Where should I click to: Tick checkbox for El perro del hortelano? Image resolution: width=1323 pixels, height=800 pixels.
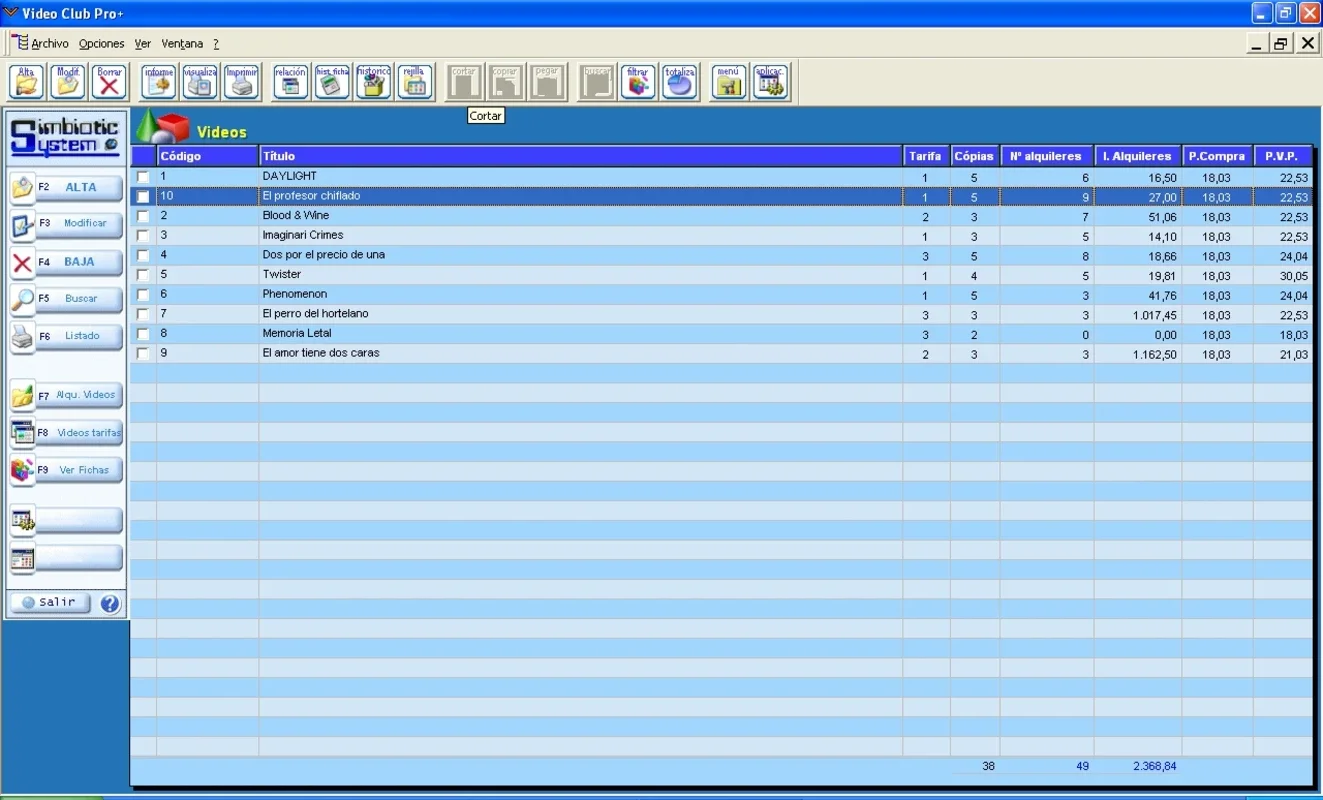coord(143,315)
